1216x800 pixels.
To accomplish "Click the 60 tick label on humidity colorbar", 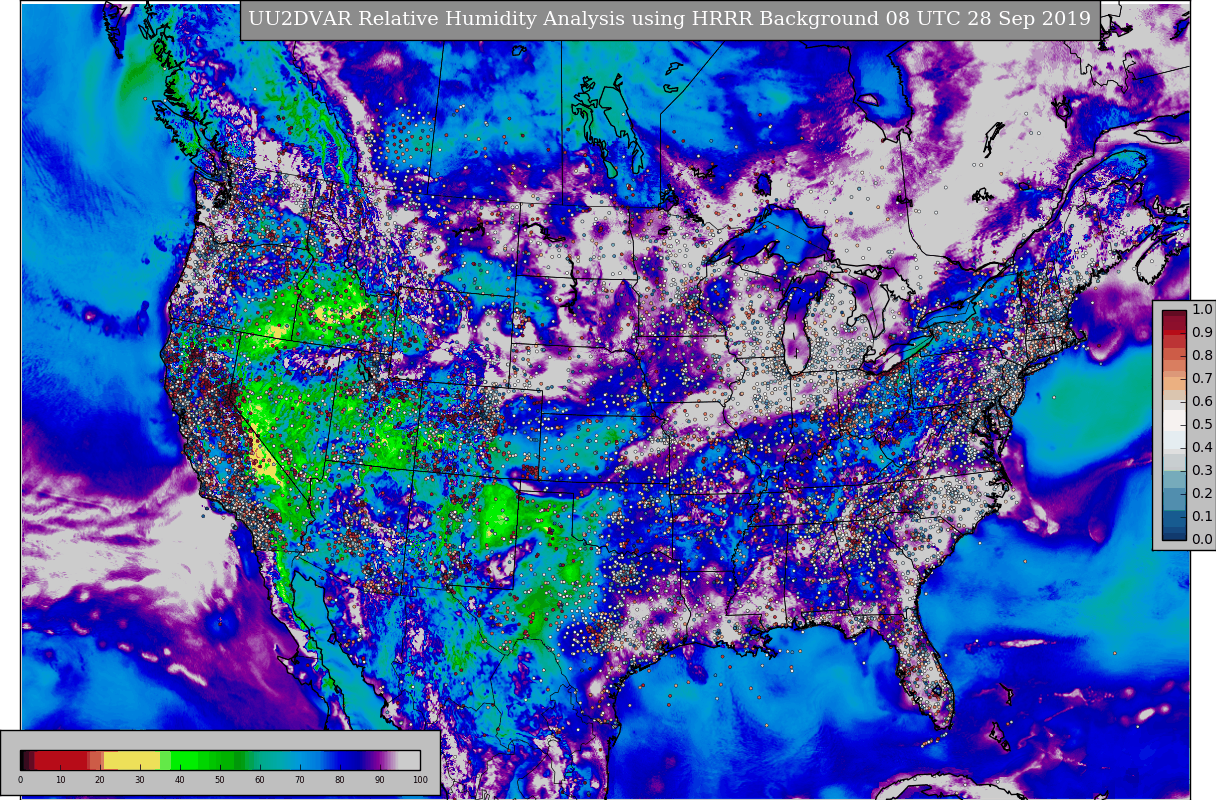I will click(260, 780).
